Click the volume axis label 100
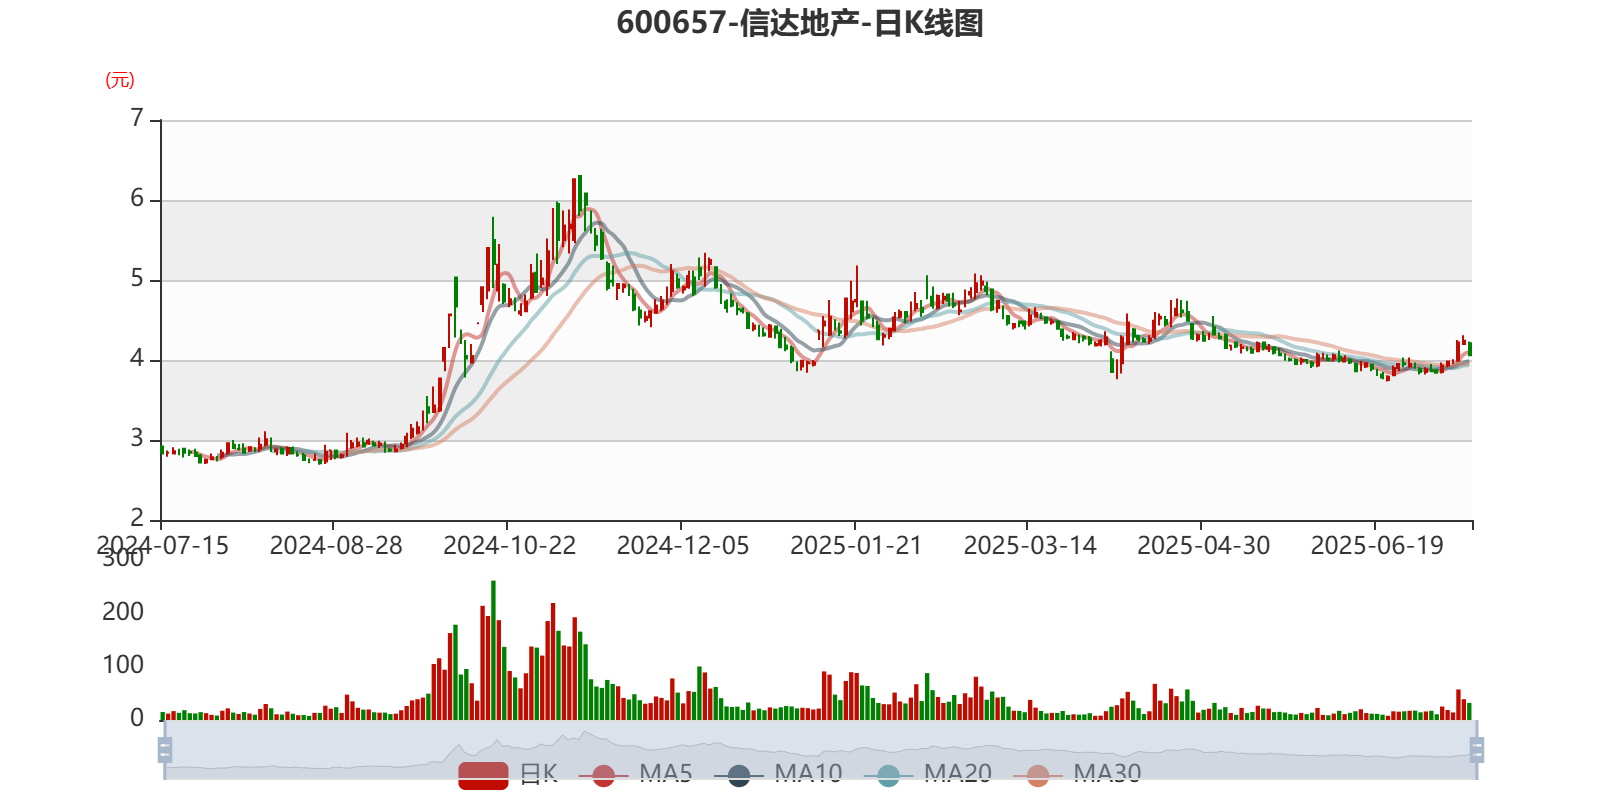Viewport: 1600px width, 800px height. pos(123,665)
